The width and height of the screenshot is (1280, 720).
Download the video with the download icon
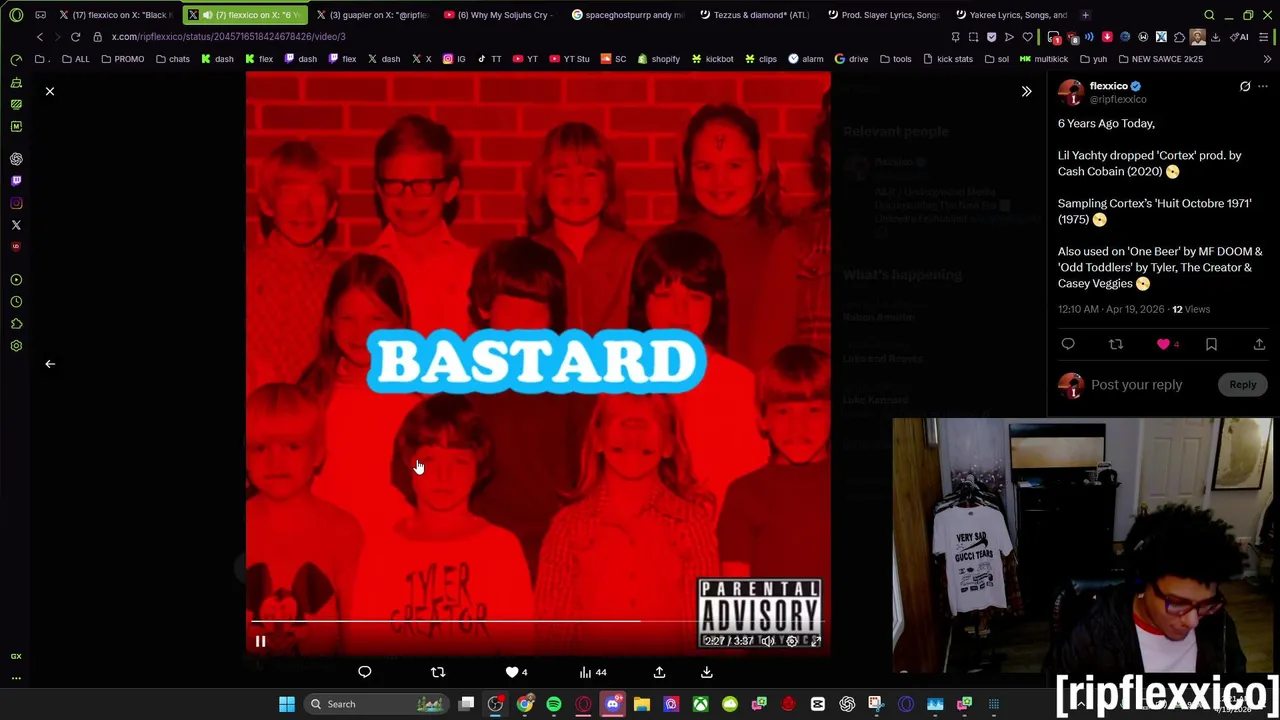pyautogui.click(x=706, y=672)
